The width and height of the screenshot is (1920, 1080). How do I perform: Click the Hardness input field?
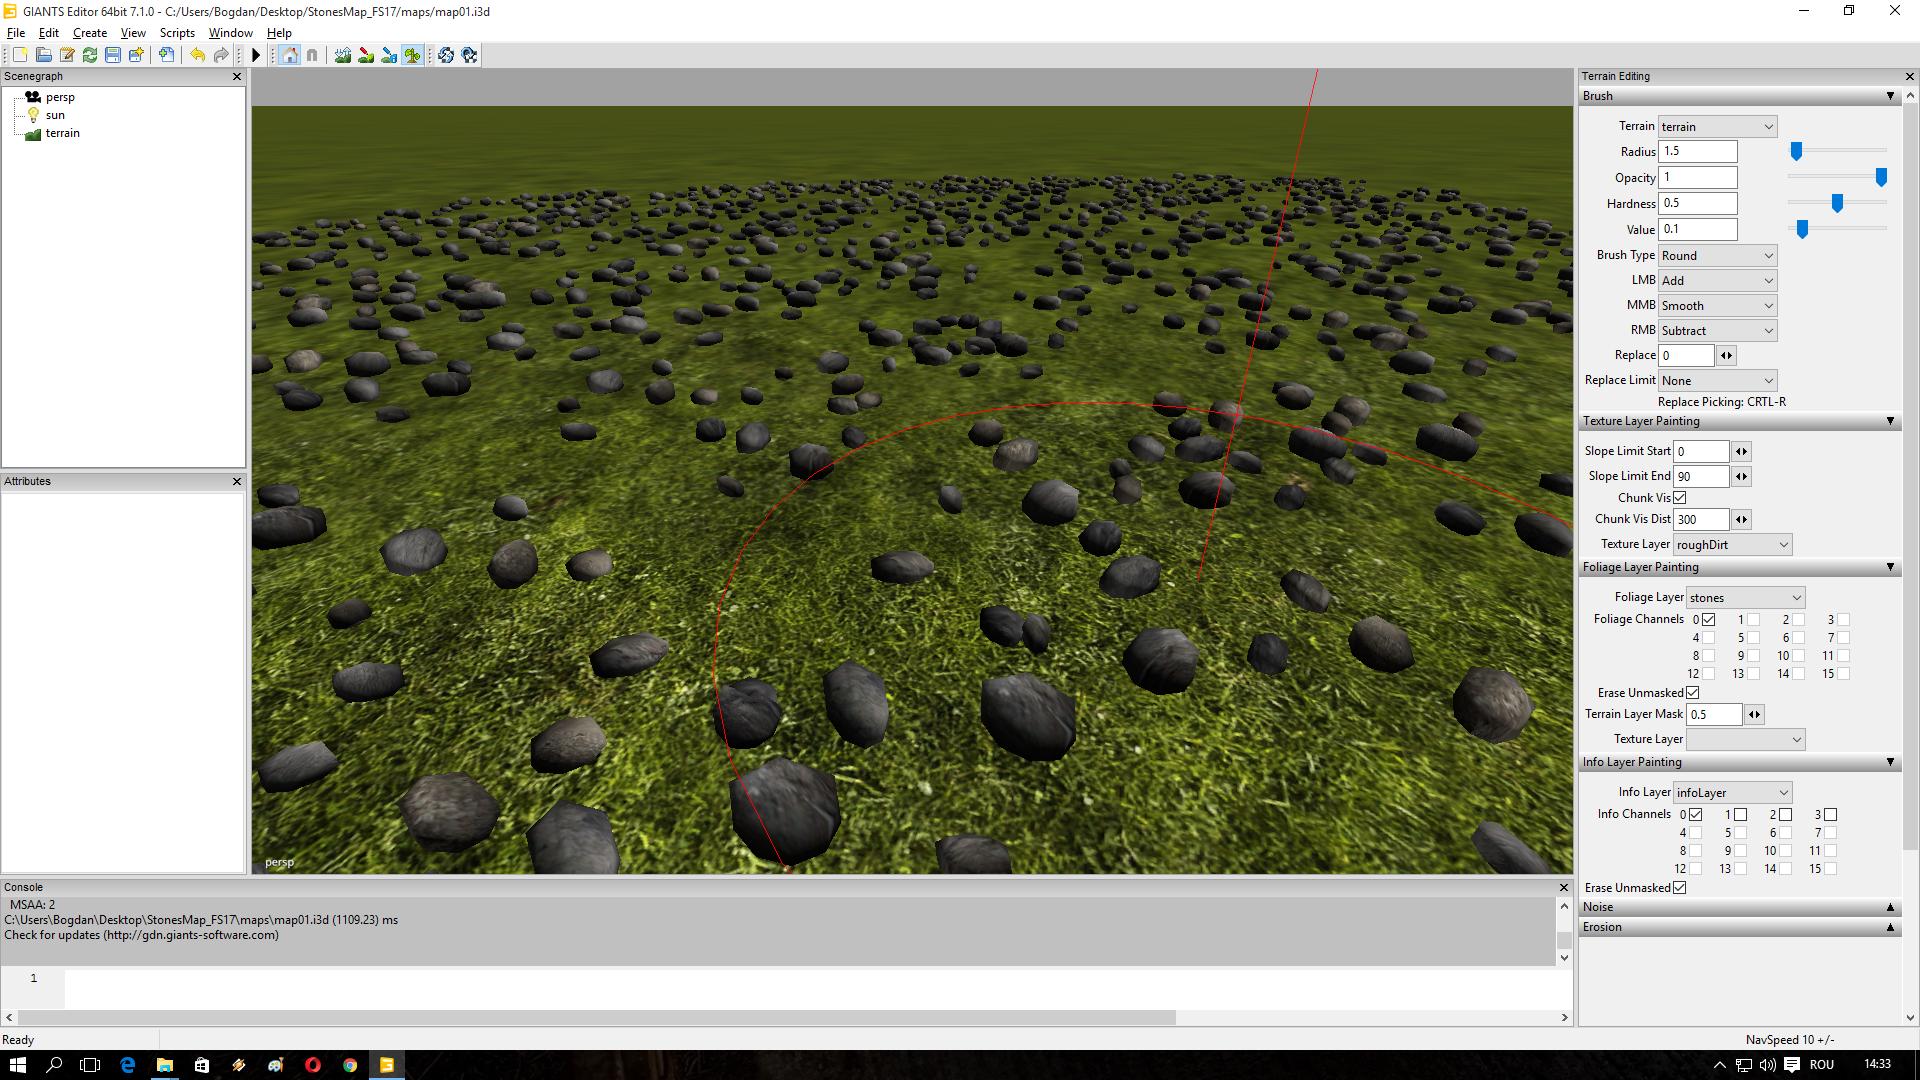[1697, 203]
